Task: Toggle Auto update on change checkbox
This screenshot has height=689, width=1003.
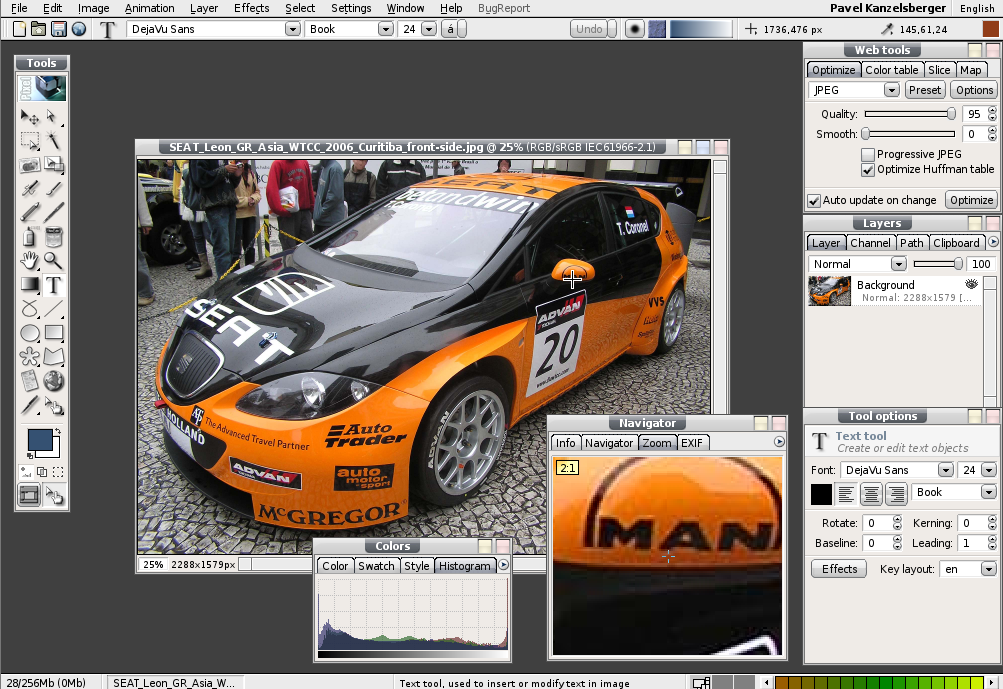Action: click(x=814, y=201)
